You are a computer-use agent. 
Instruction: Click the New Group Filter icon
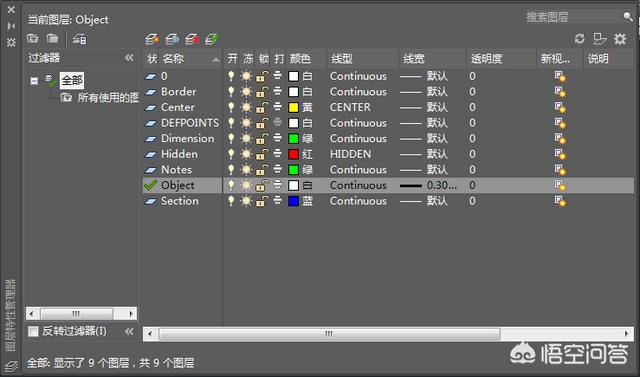tap(52, 39)
